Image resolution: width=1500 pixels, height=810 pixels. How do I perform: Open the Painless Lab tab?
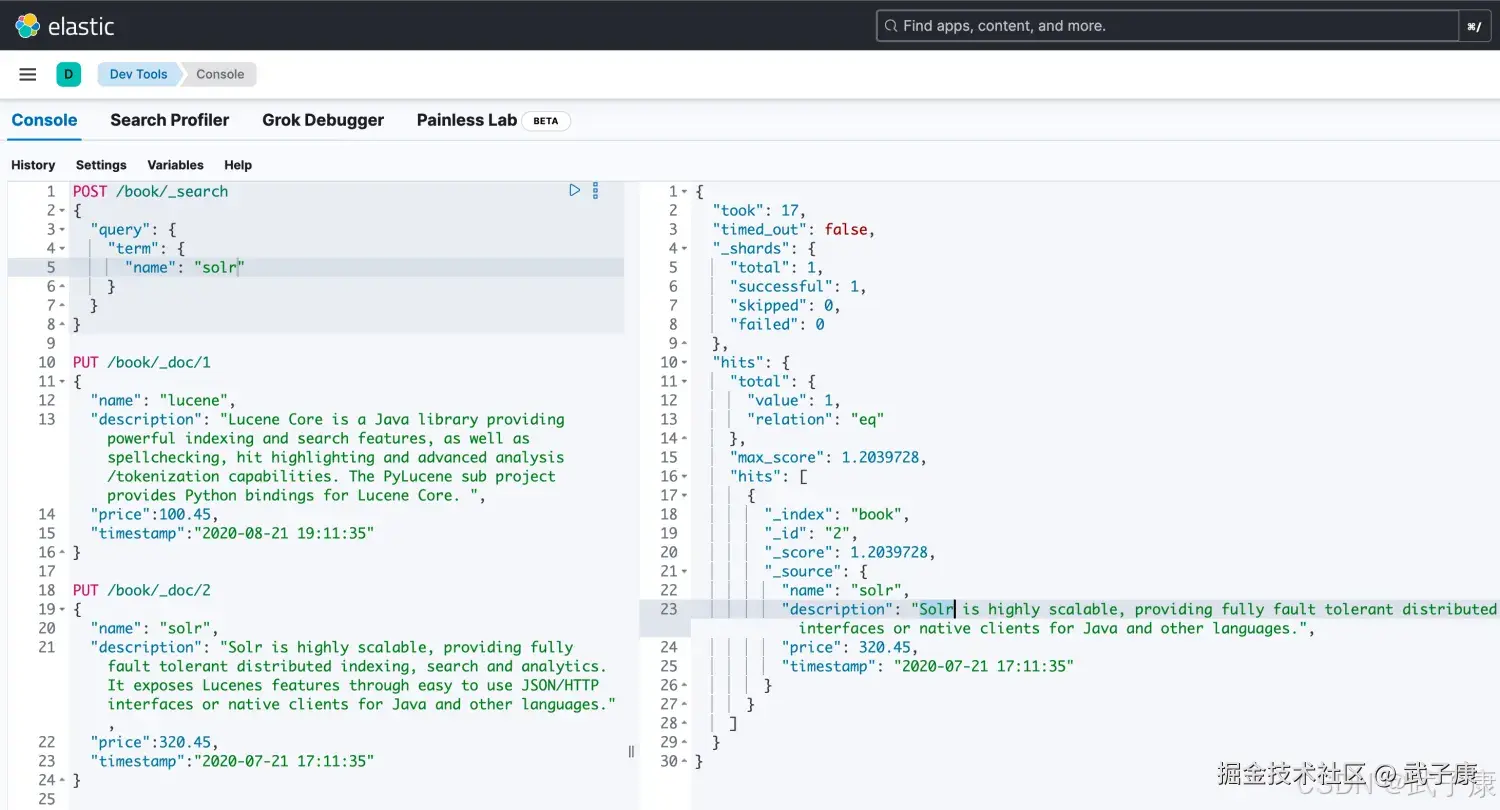[466, 120]
